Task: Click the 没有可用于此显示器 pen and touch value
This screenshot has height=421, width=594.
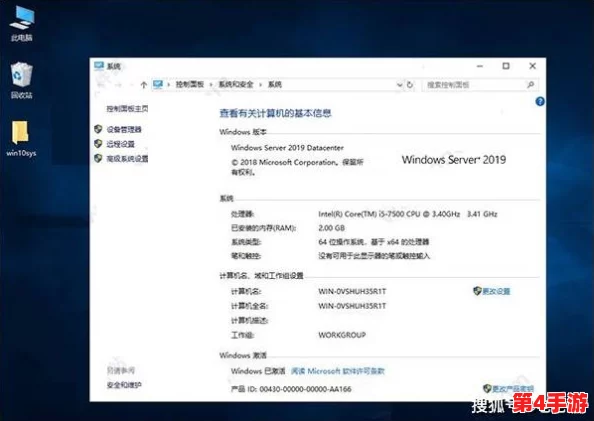Action: click(x=374, y=256)
